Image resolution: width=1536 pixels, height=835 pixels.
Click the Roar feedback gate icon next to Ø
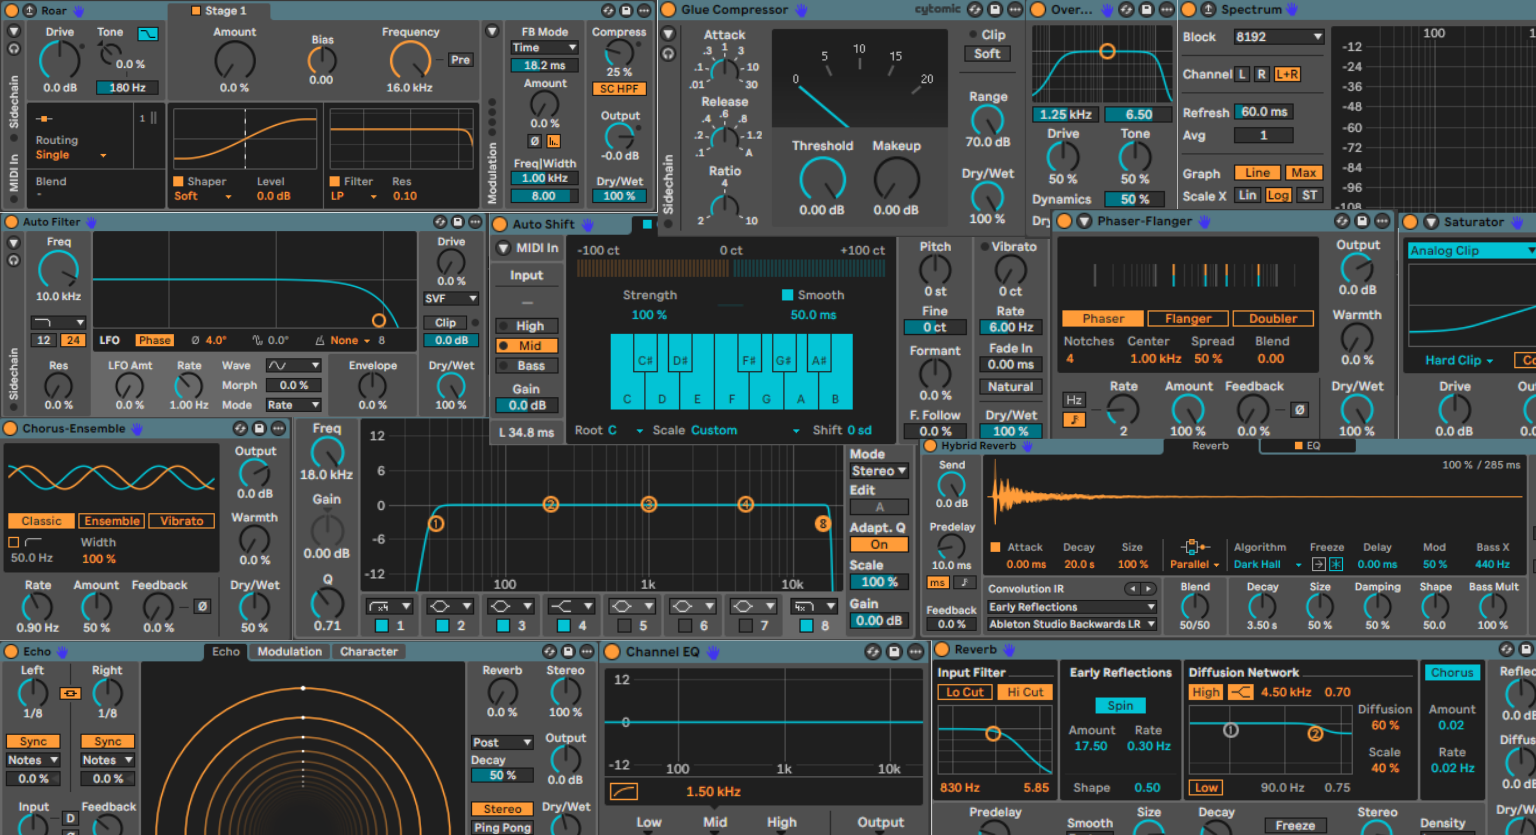click(x=553, y=141)
